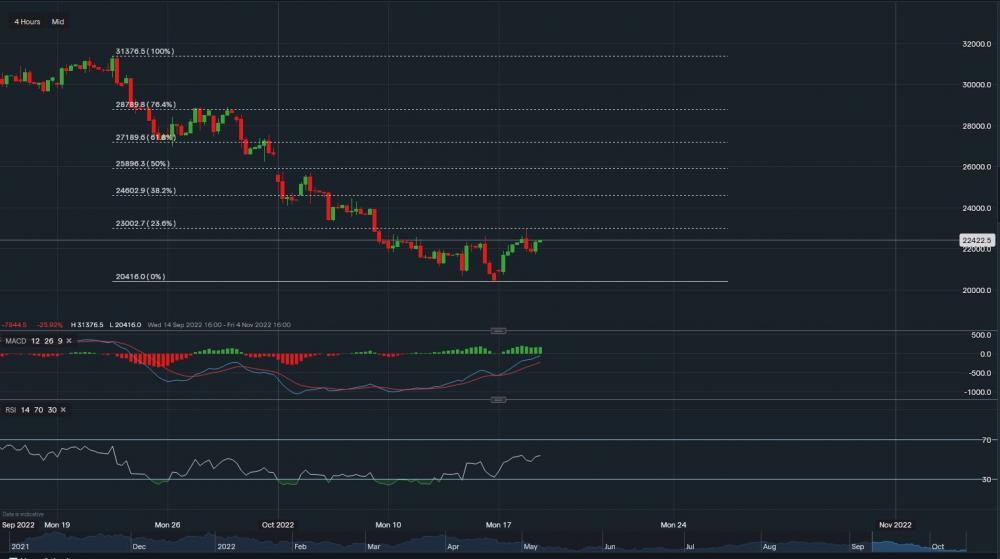Click the Mon 17 date on time axis
Screen dimensions: 1000x559
(x=498, y=524)
